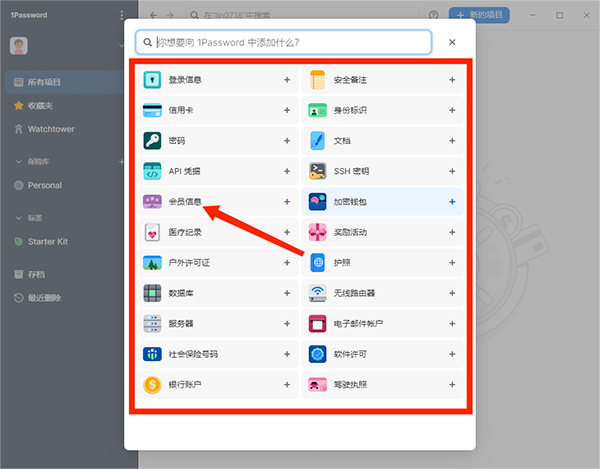This screenshot has height=469, width=600.
Task: Add a 驾驶执照 item with plus
Action: [452, 384]
